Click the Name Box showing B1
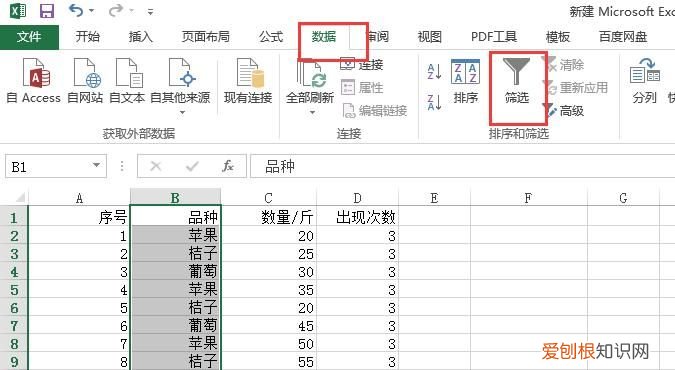The image size is (675, 370). click(x=56, y=166)
